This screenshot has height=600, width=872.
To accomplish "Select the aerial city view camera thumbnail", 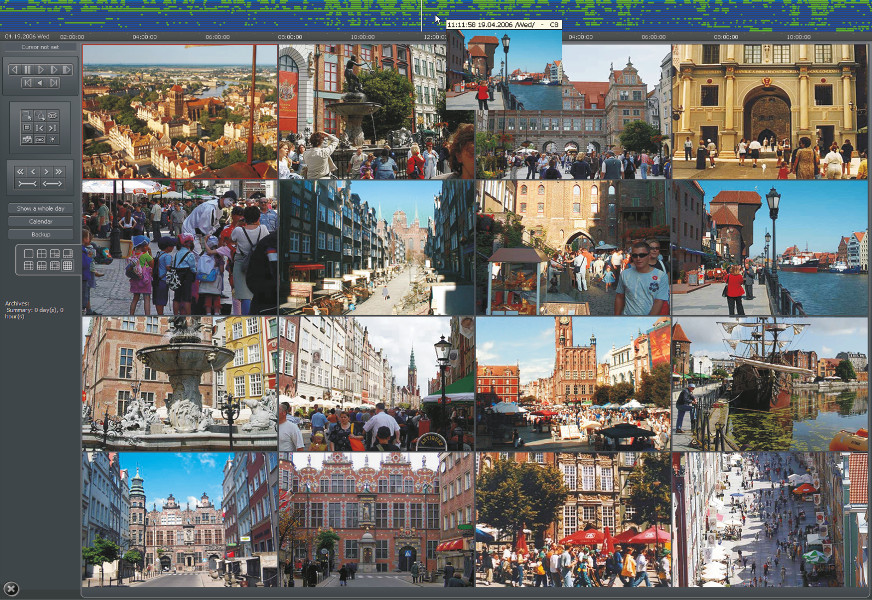I will click(x=180, y=111).
